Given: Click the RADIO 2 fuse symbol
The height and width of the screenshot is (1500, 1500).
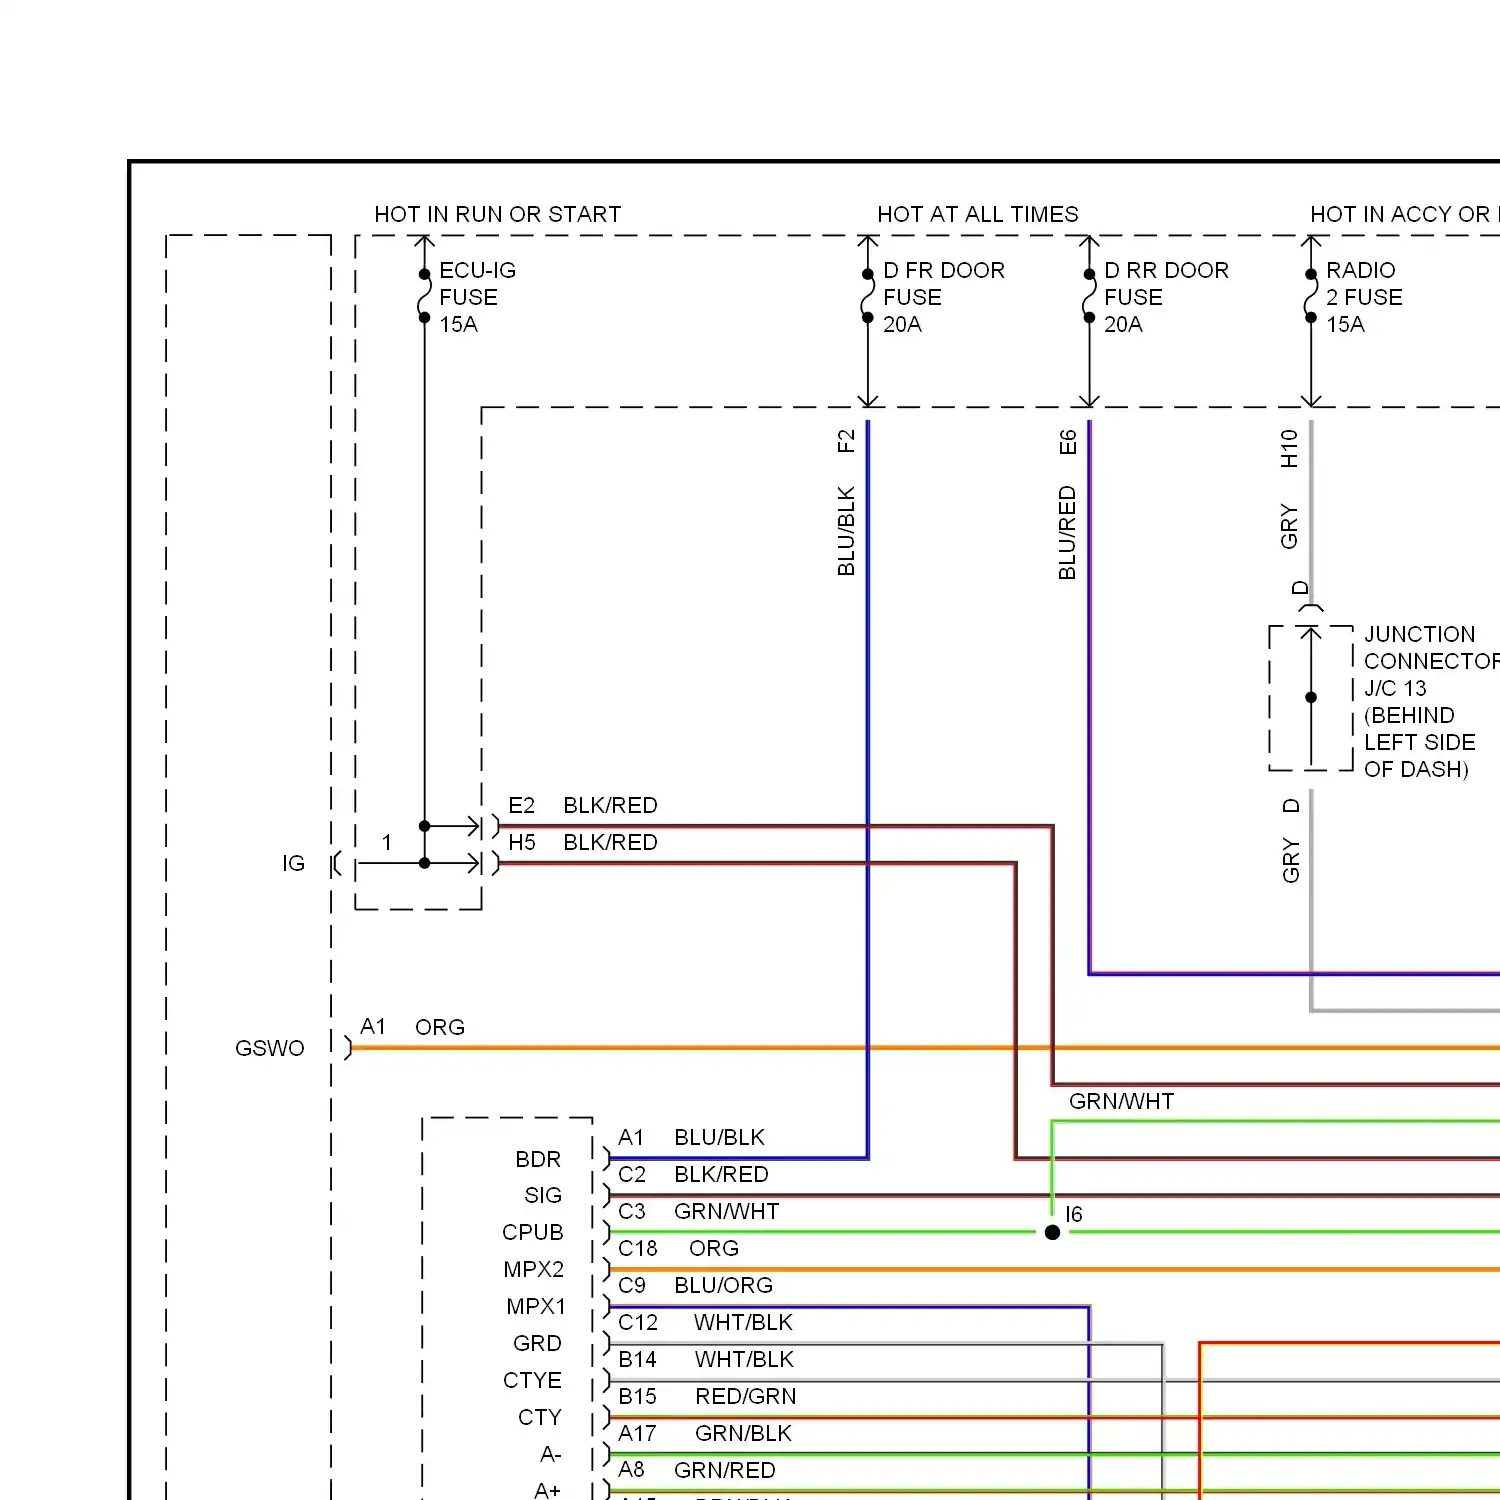Looking at the screenshot, I should click(x=1311, y=295).
